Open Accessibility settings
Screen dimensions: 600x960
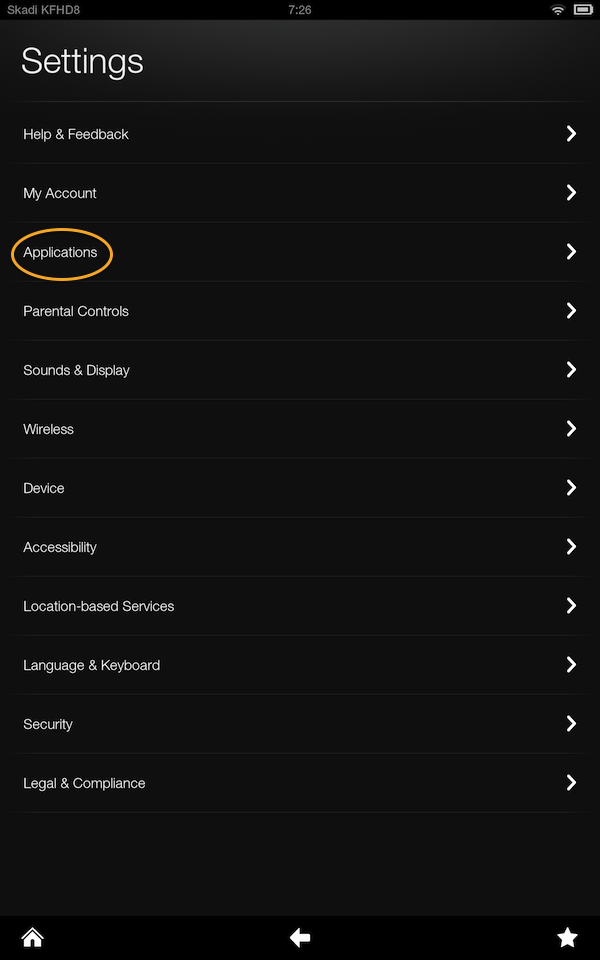click(x=300, y=547)
